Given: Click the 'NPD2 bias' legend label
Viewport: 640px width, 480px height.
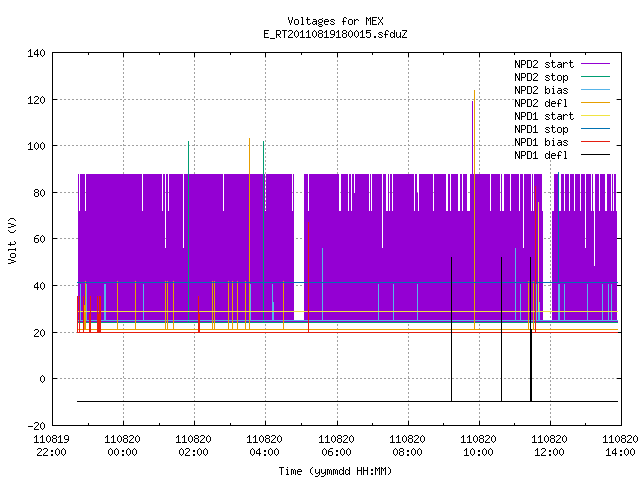Looking at the screenshot, I should pos(541,90).
